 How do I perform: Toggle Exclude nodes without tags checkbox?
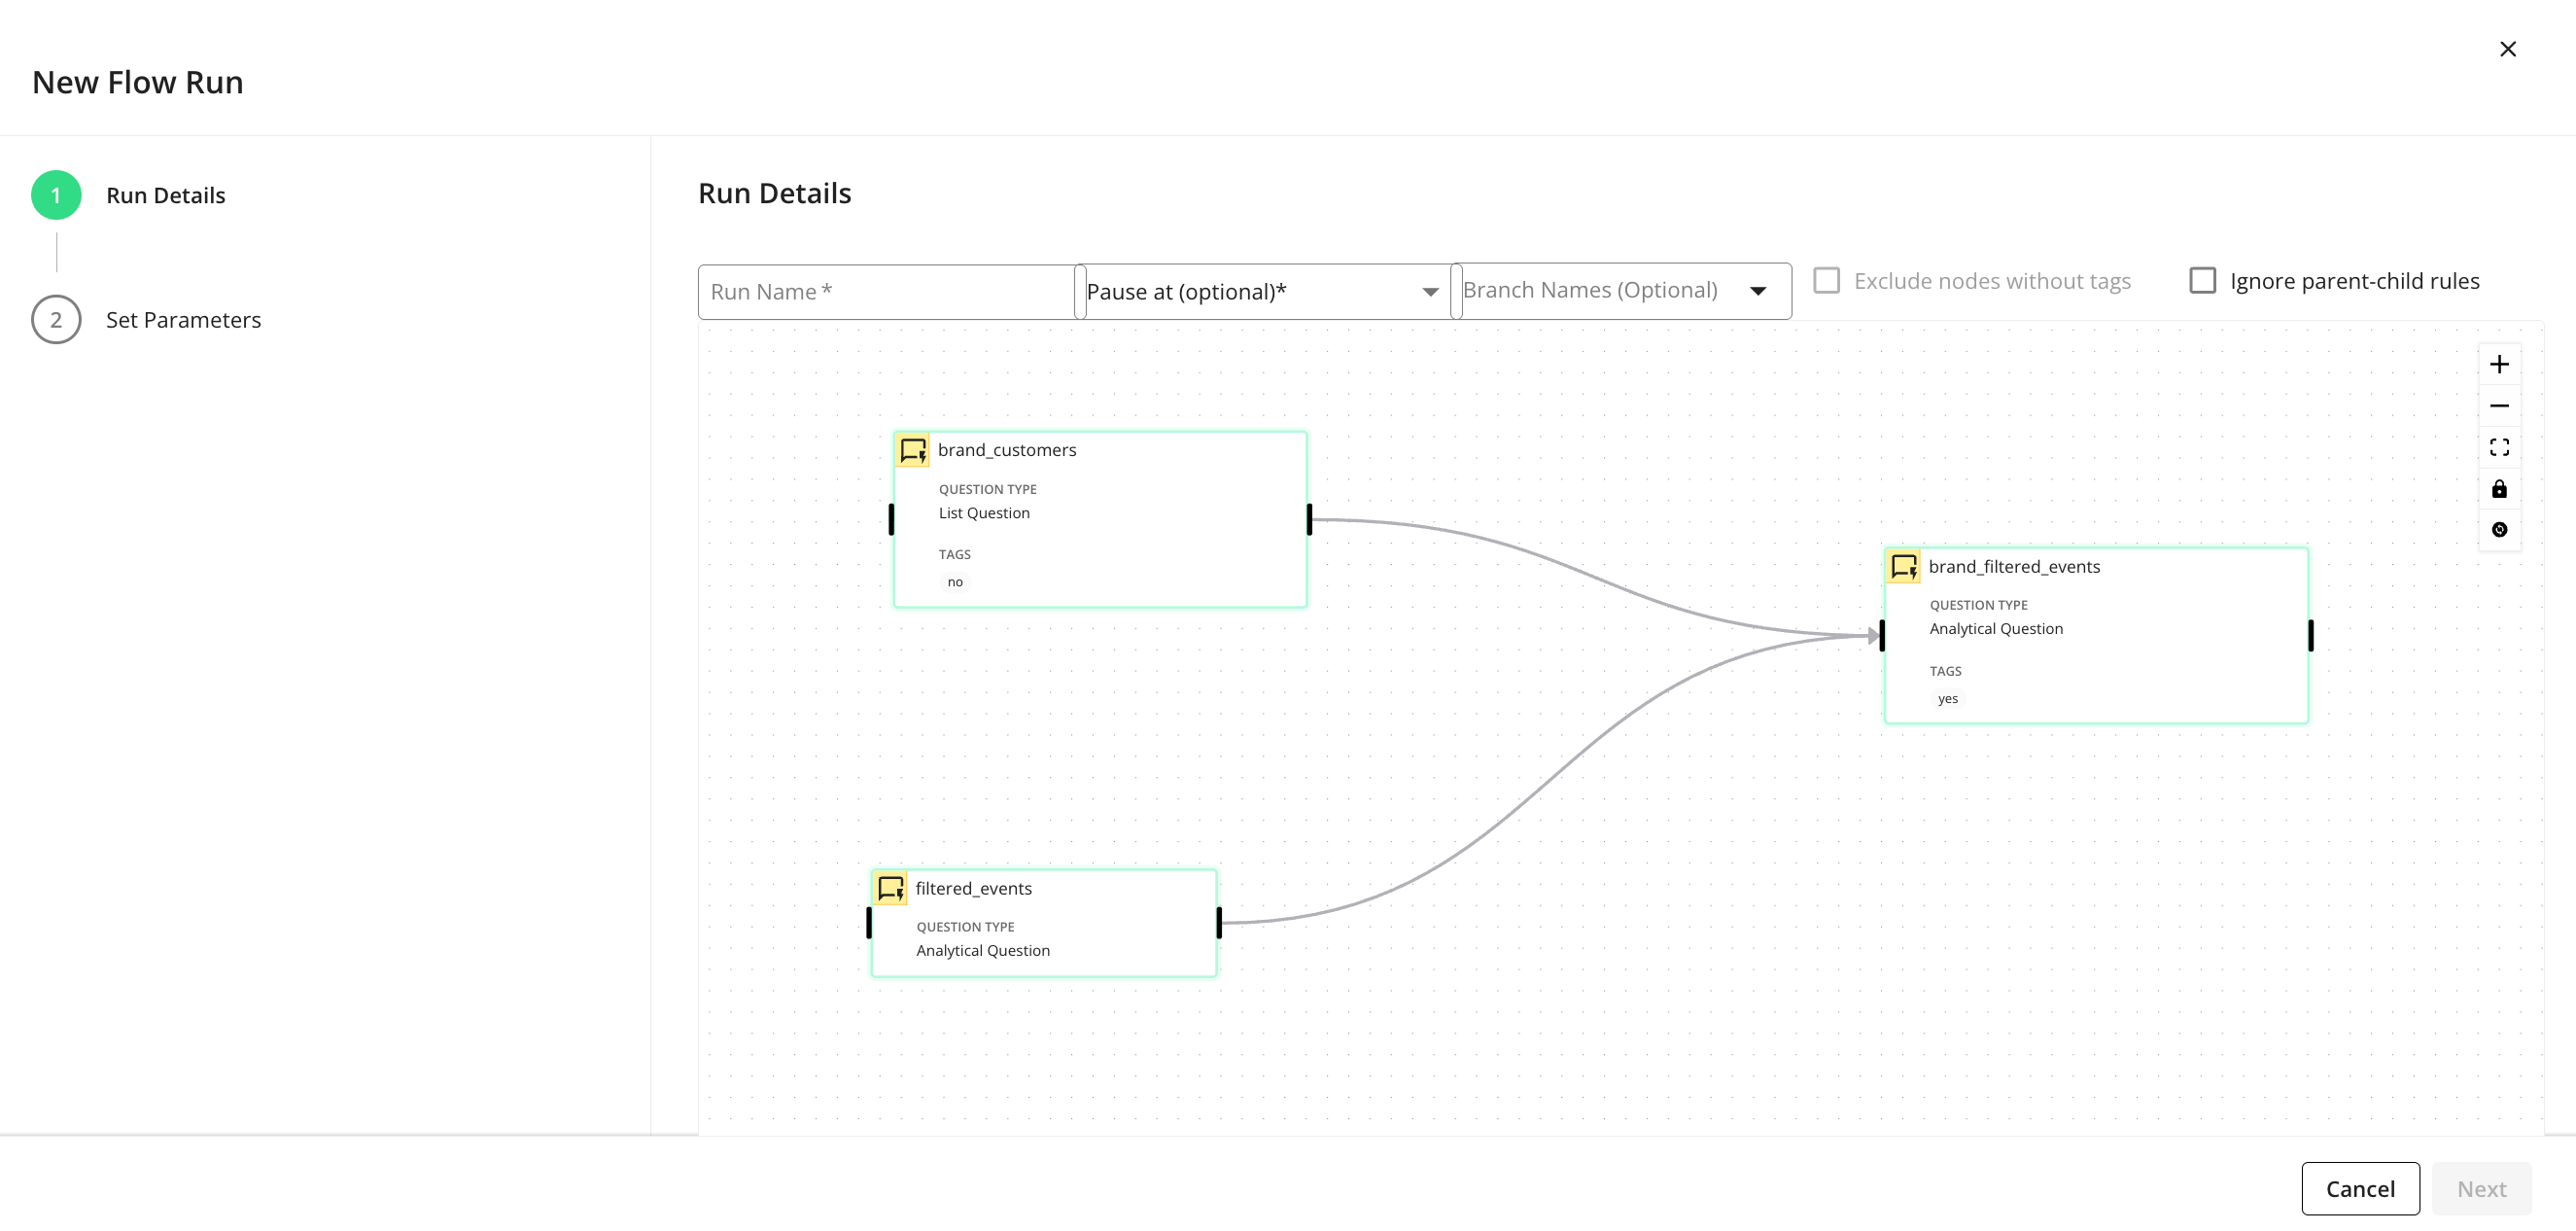(1826, 281)
